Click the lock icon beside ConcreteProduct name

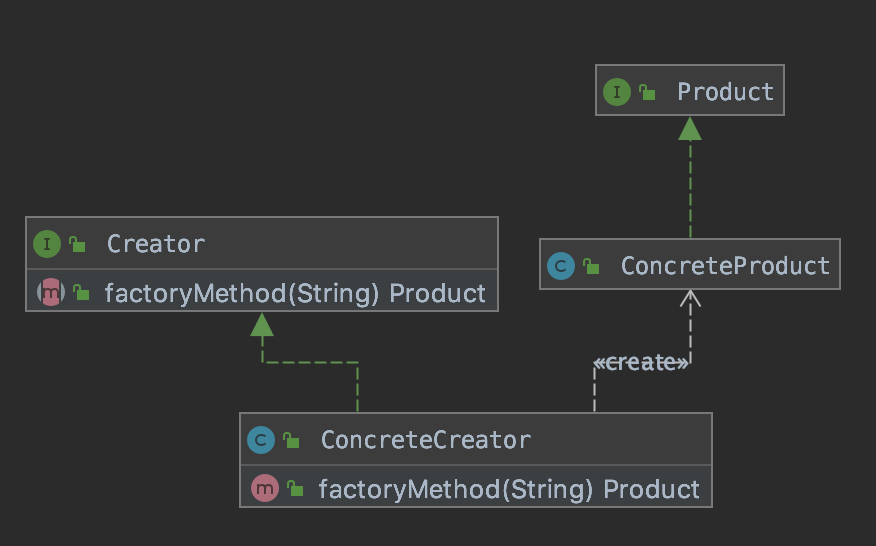(592, 267)
